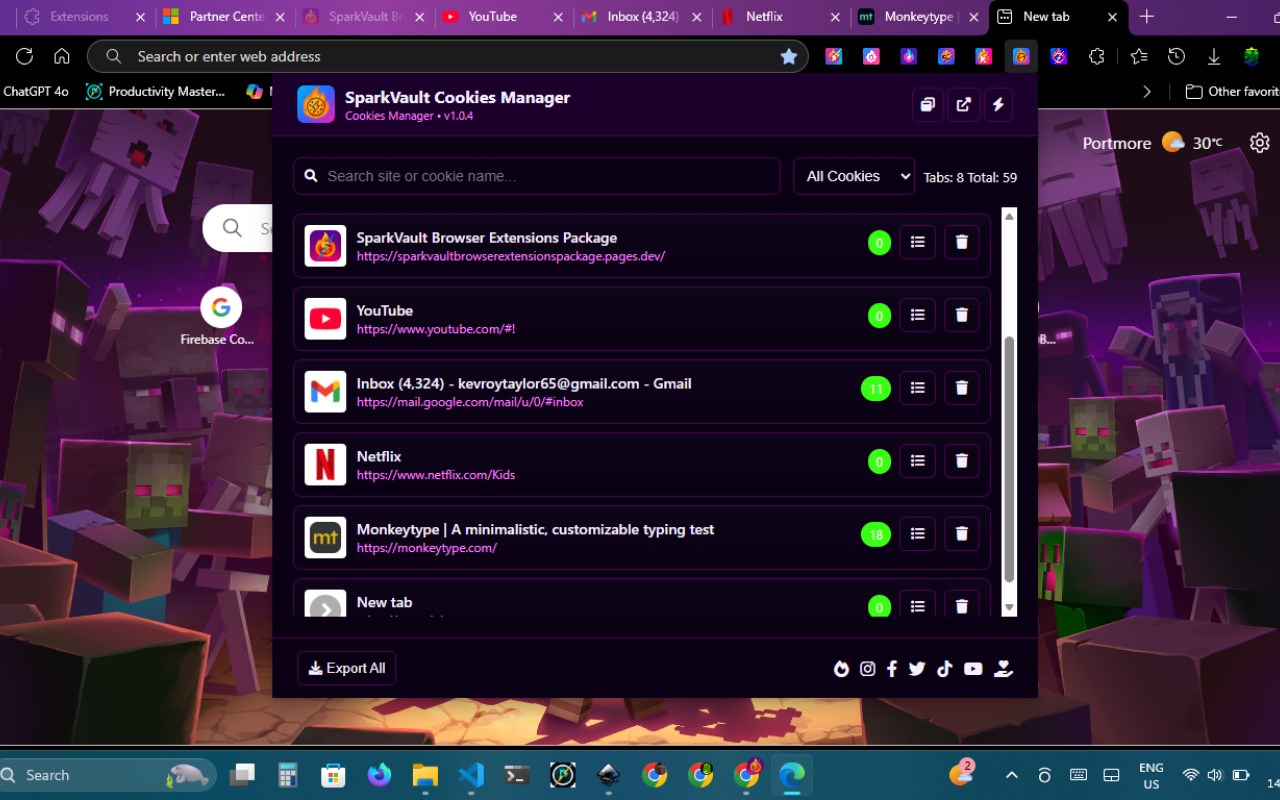Open the https://www.youtube.com/#! link
1280x800 pixels.
436,330
